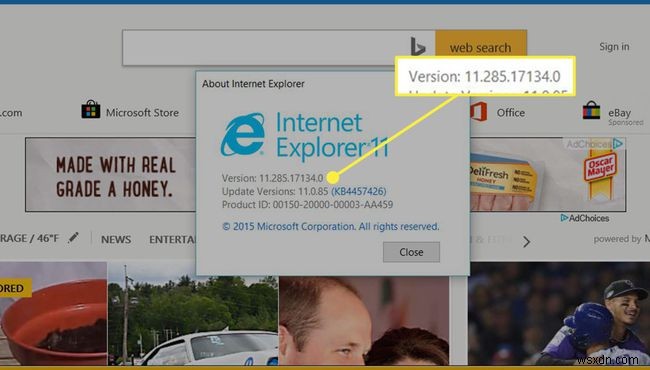Open the baseball players news thumbnail
Viewport: 650px width, 370px height.
[559, 313]
